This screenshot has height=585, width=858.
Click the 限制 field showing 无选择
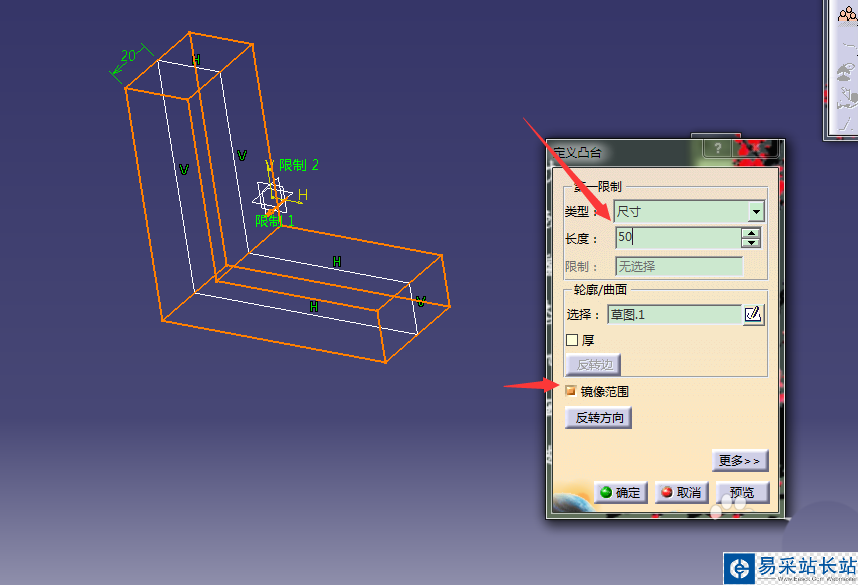tap(679, 267)
